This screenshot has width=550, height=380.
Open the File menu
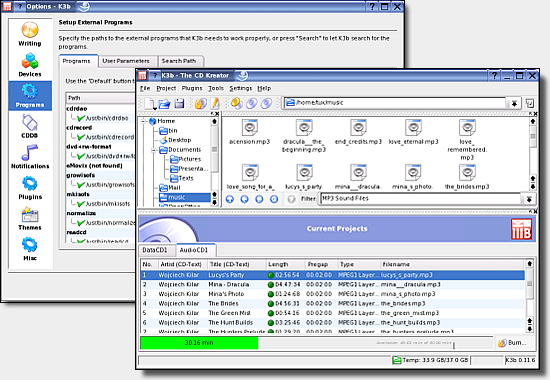point(145,88)
